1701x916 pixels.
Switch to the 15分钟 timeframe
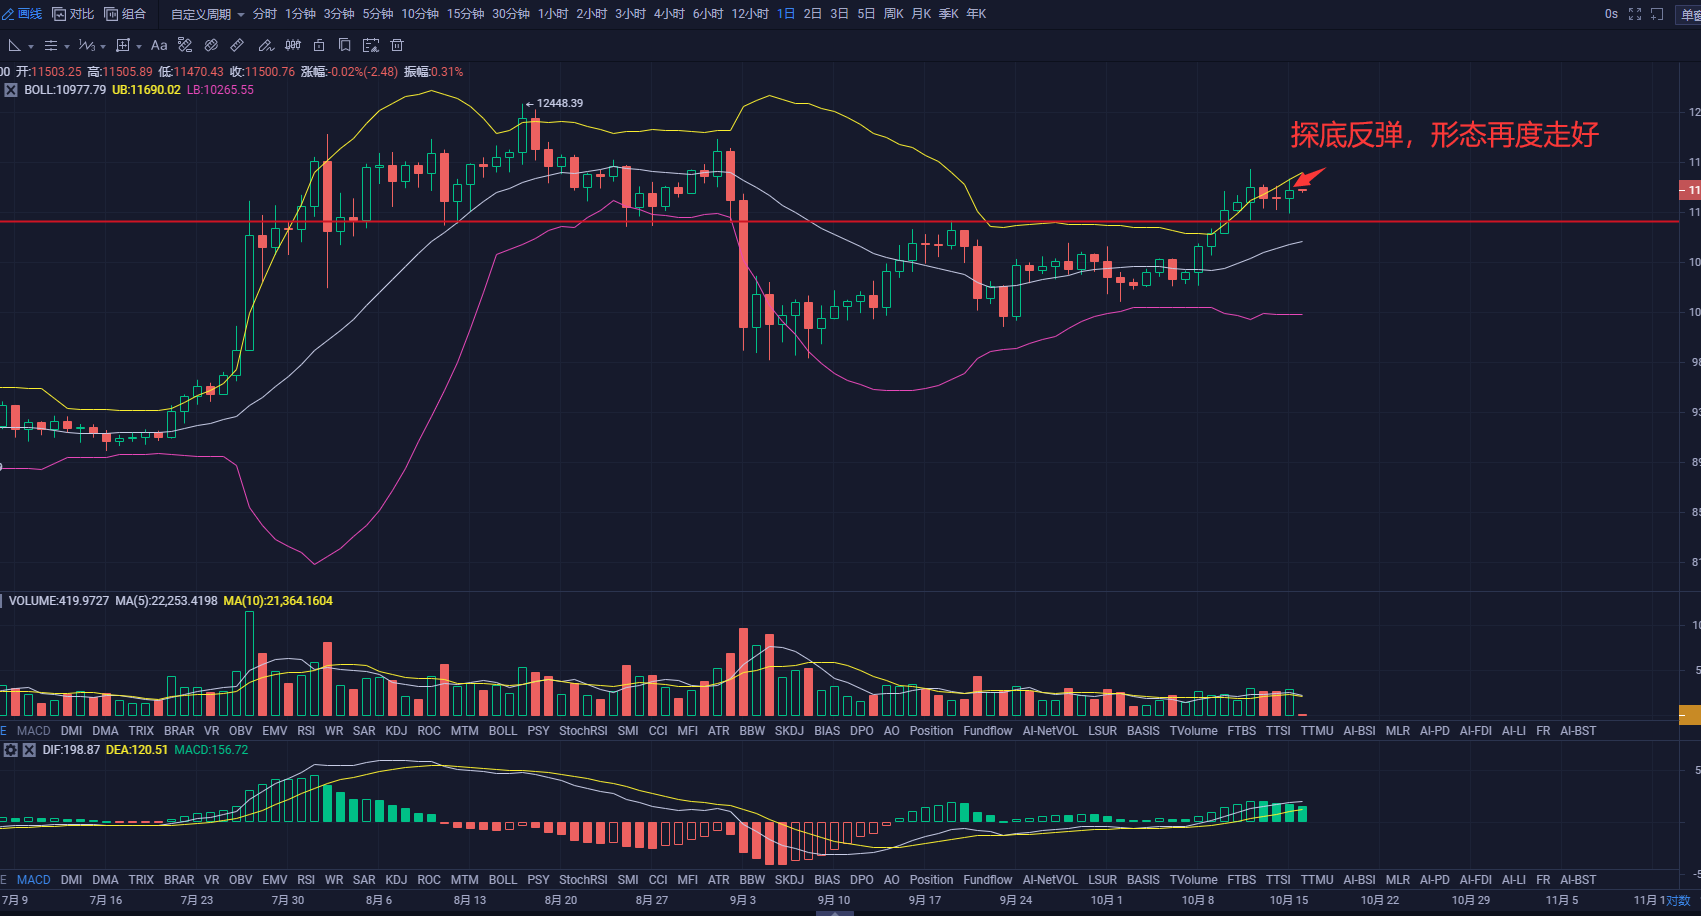[465, 14]
